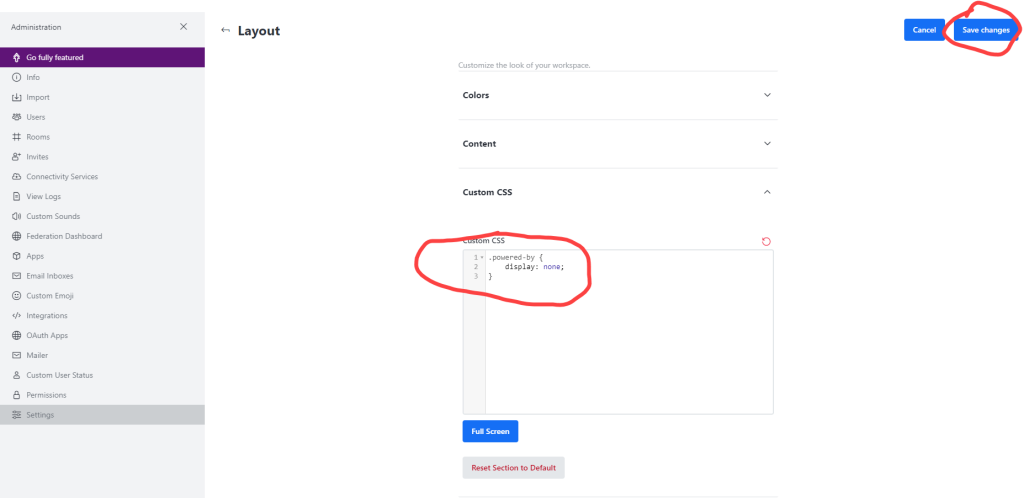Click the Cancel button
This screenshot has height=498, width=1024.
pos(924,30)
